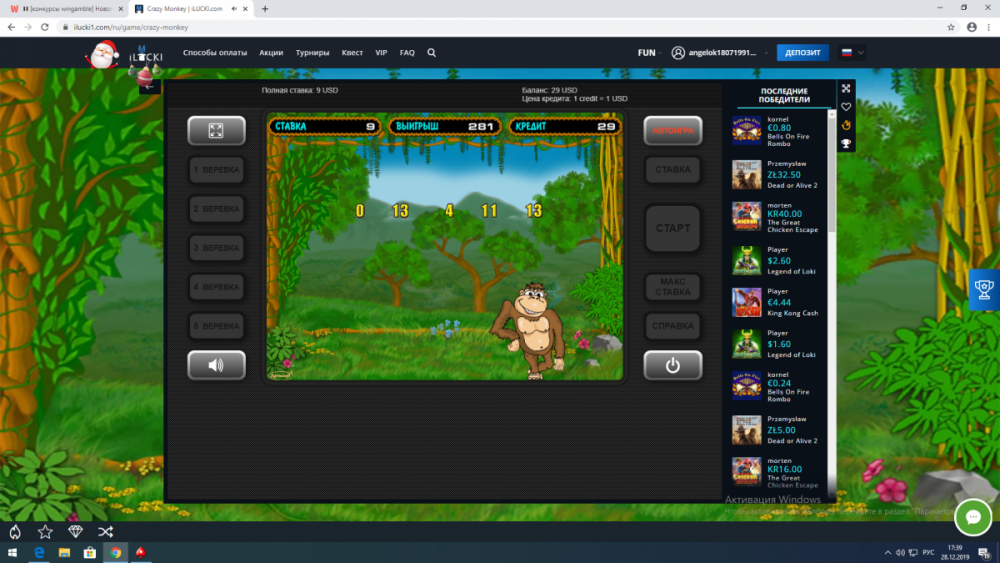Go to the Акции page in the navigation
This screenshot has width=1000, height=563.
[270, 53]
